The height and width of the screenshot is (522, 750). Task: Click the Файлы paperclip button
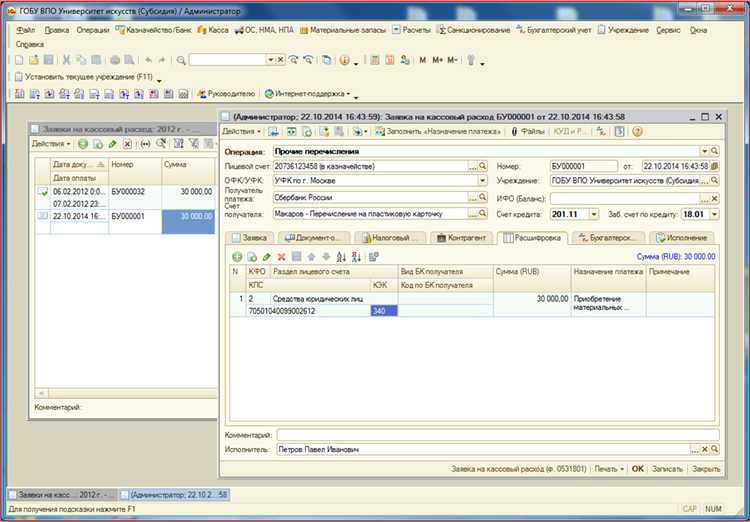[528, 131]
